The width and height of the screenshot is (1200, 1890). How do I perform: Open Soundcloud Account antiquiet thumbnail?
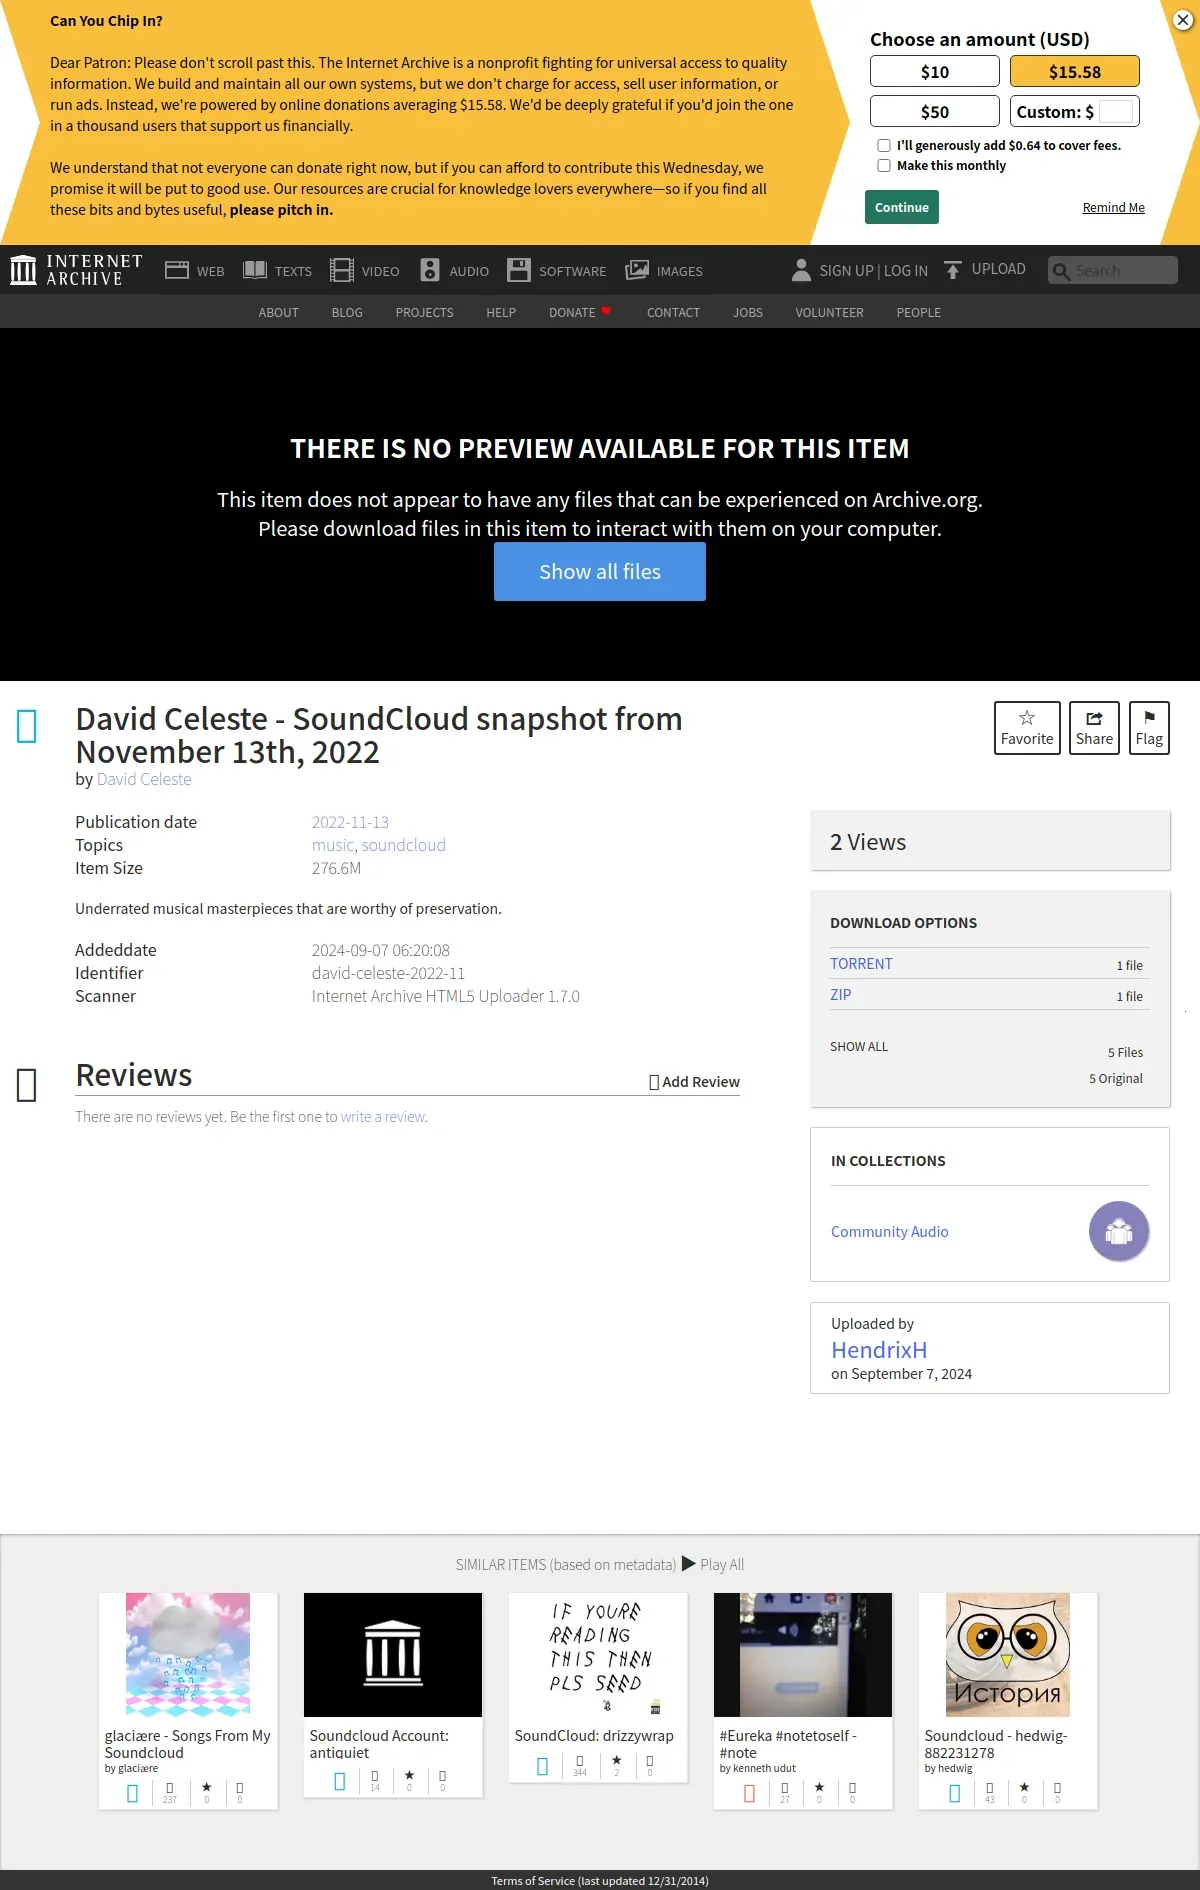tap(393, 1654)
